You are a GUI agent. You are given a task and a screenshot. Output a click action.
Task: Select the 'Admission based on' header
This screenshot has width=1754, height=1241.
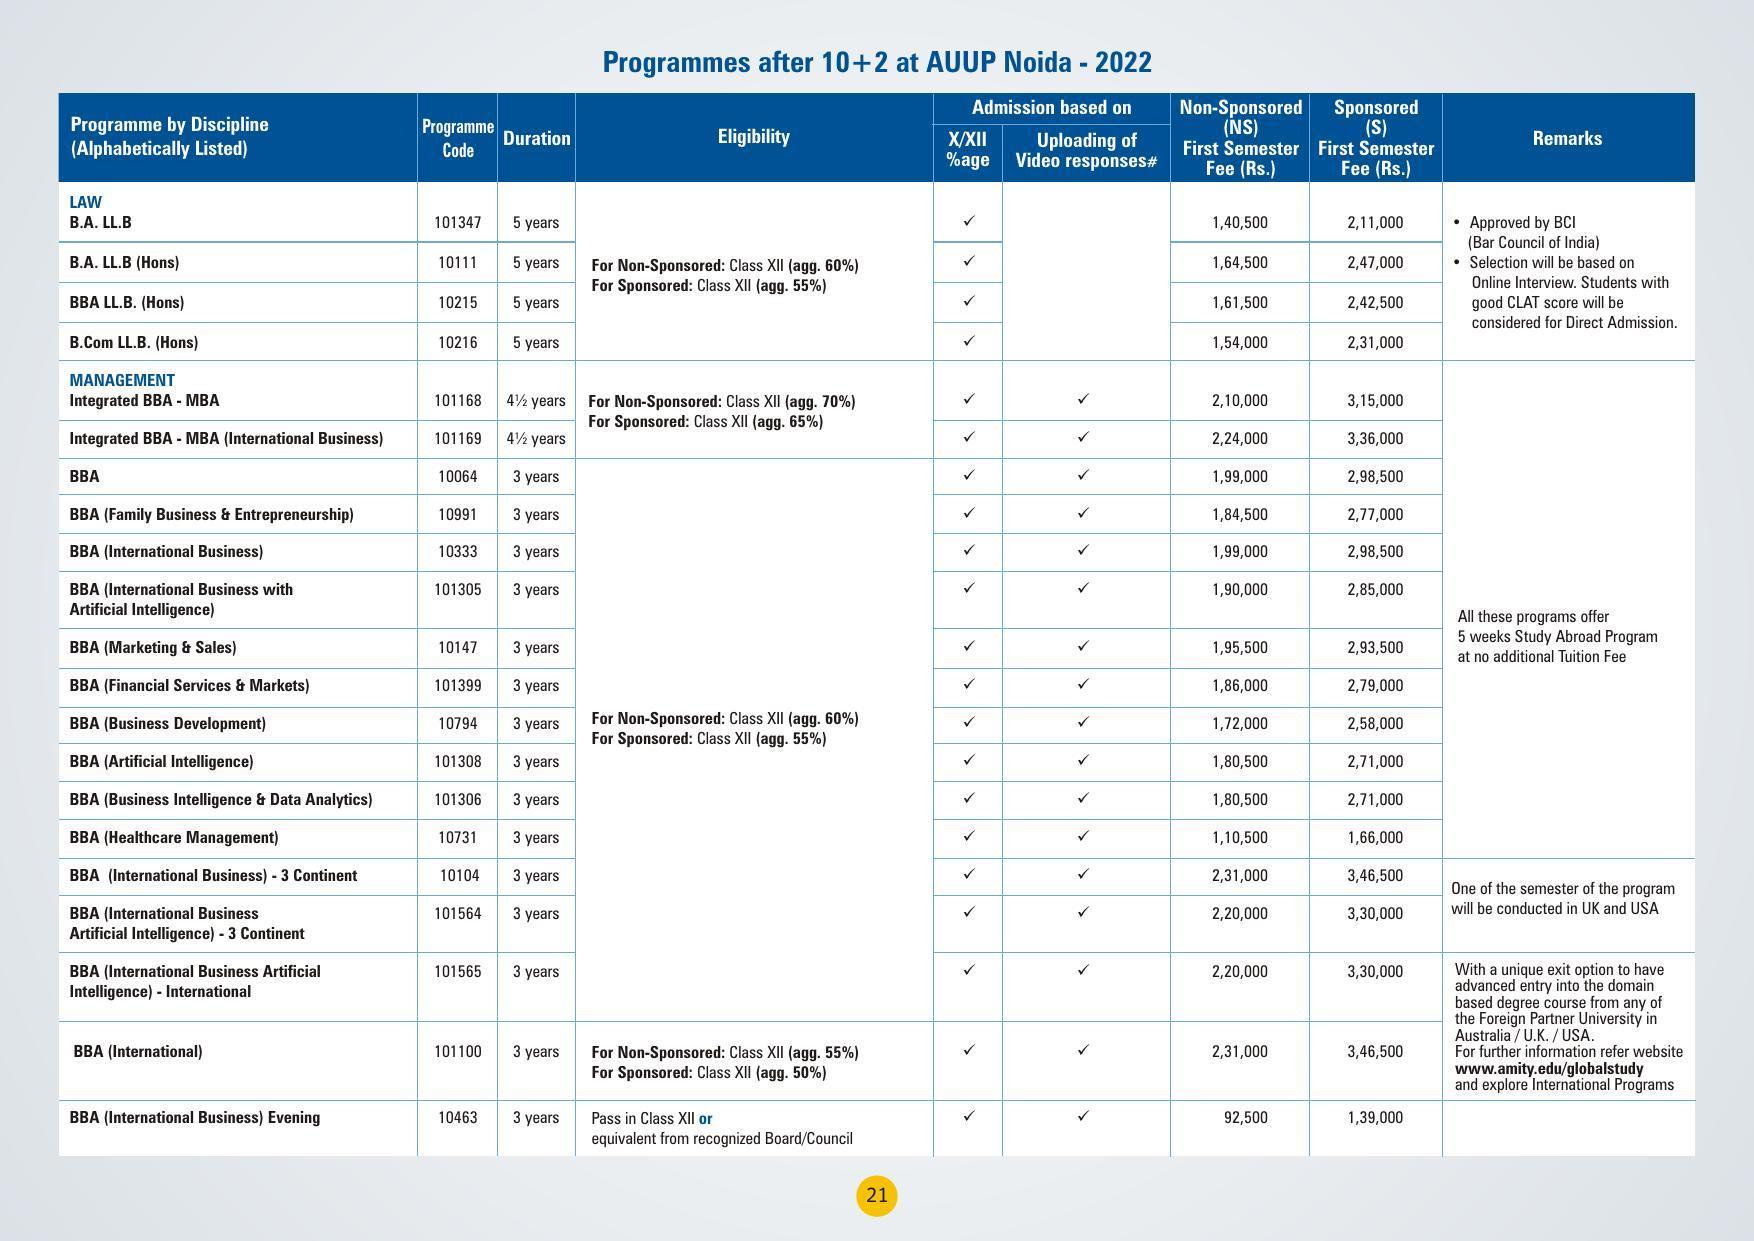[x=1052, y=107]
